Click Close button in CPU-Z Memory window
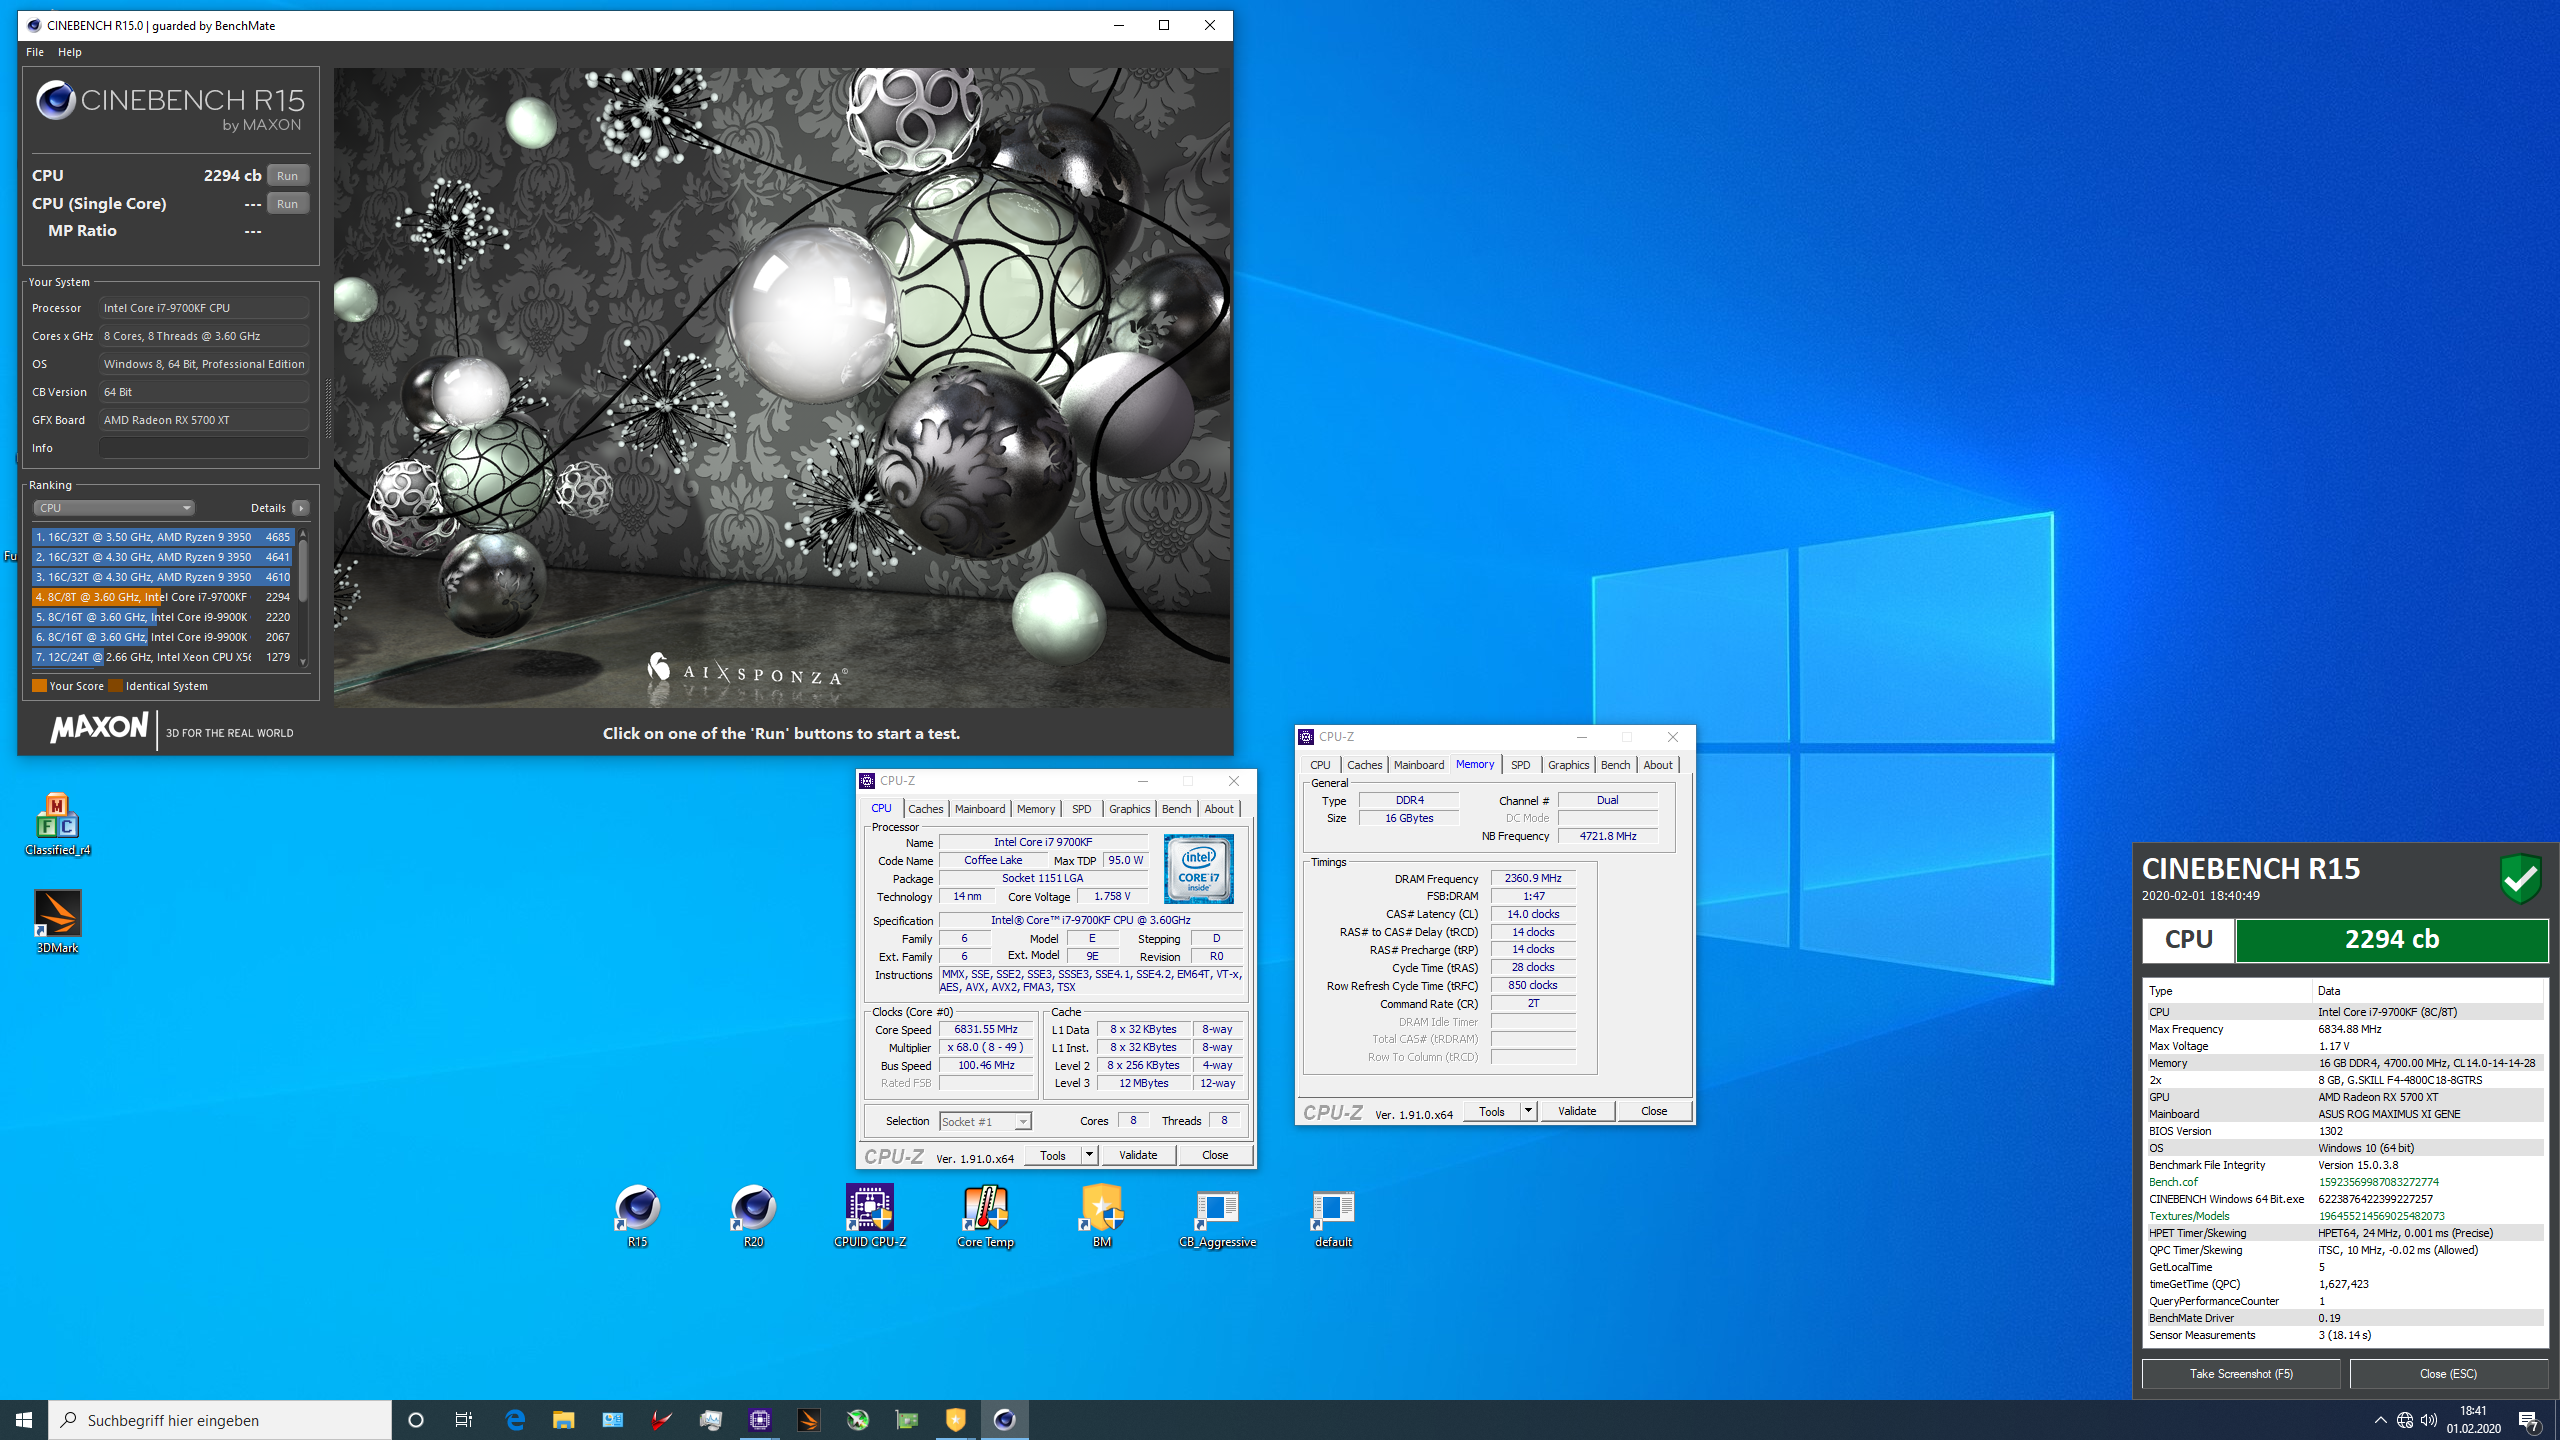Image resolution: width=2560 pixels, height=1440 pixels. [x=1654, y=1111]
